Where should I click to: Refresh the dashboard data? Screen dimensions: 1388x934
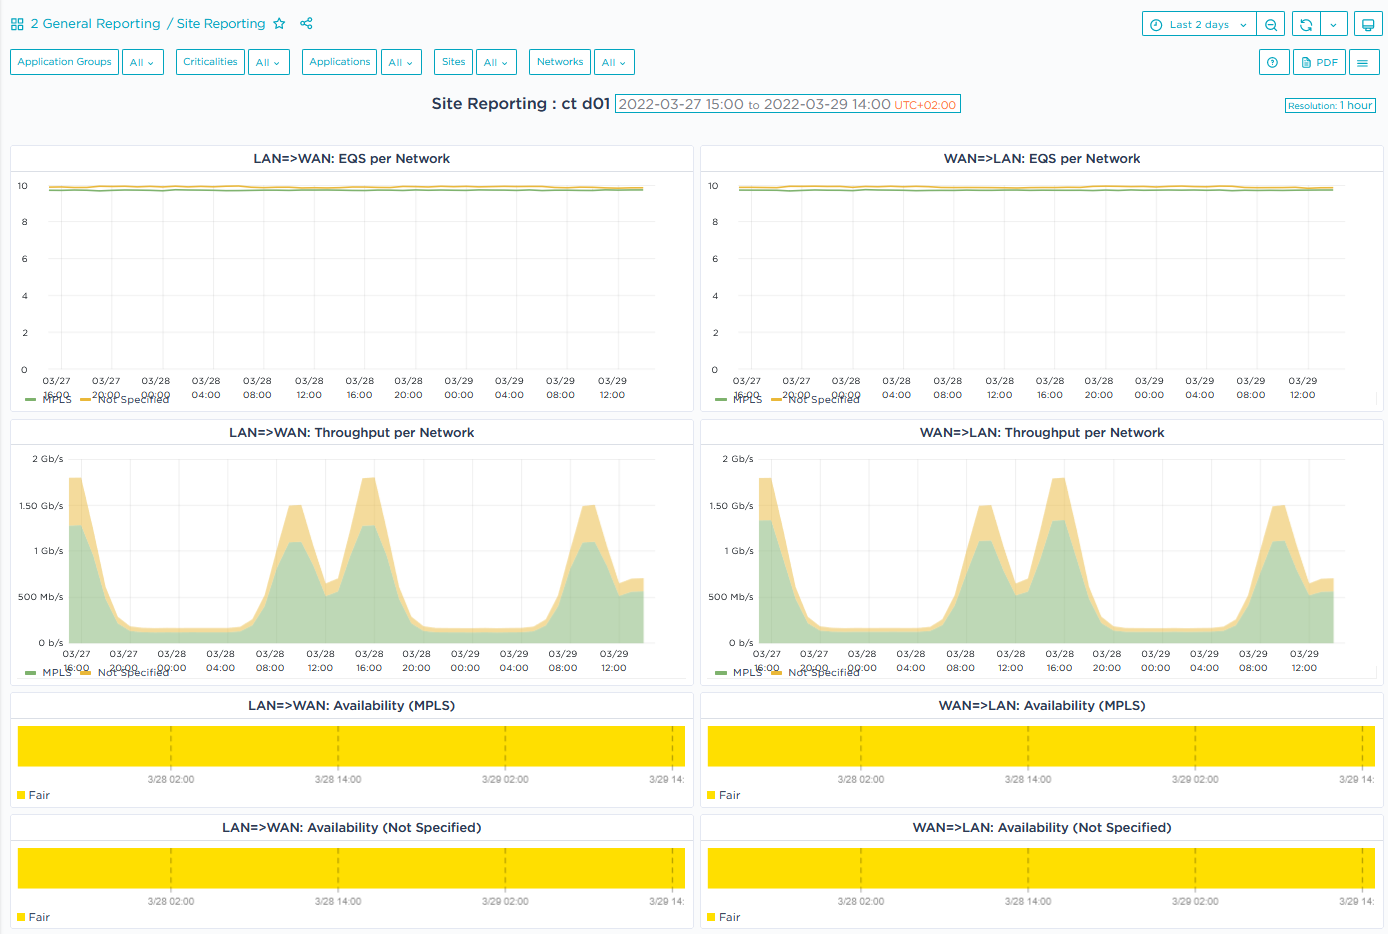[1306, 25]
